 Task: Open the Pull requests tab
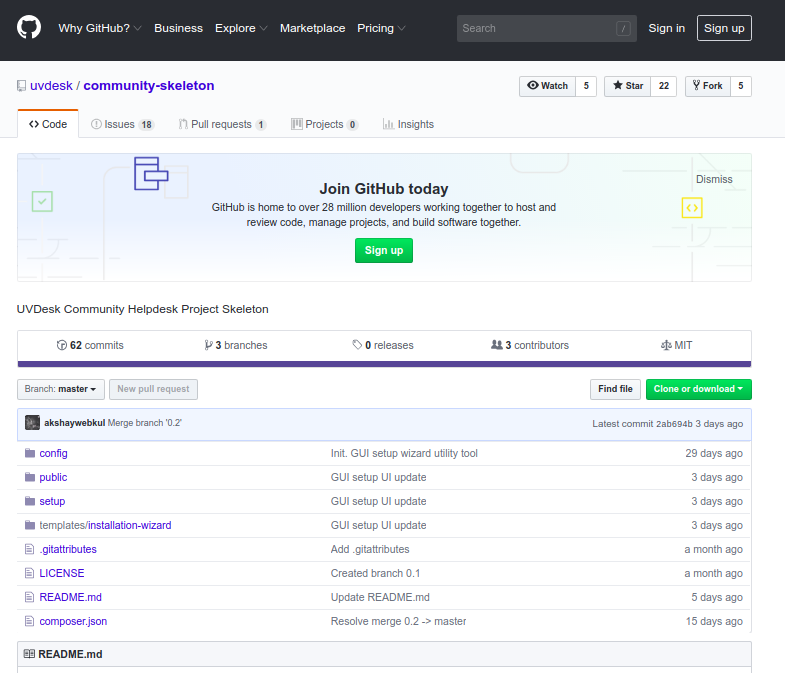tap(222, 124)
